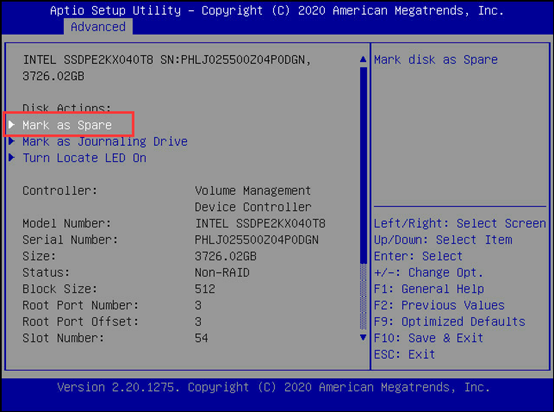Click the scrollbar down arrow
Image resolution: width=554 pixels, height=412 pixels.
point(363,337)
